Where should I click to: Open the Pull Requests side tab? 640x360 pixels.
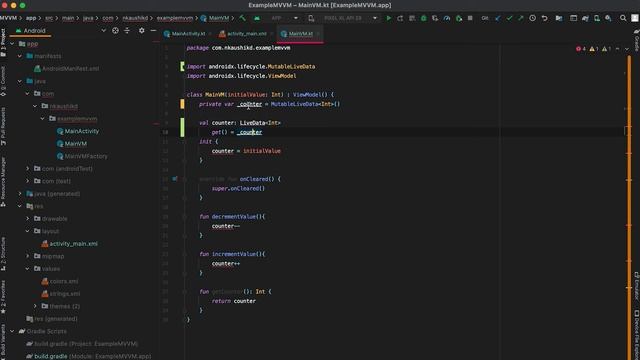point(3,126)
